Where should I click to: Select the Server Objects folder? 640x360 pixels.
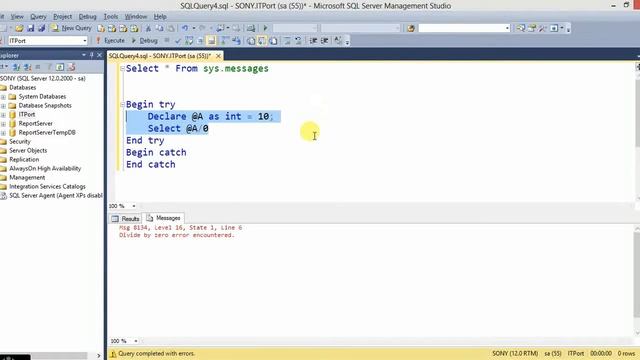pos(28,151)
